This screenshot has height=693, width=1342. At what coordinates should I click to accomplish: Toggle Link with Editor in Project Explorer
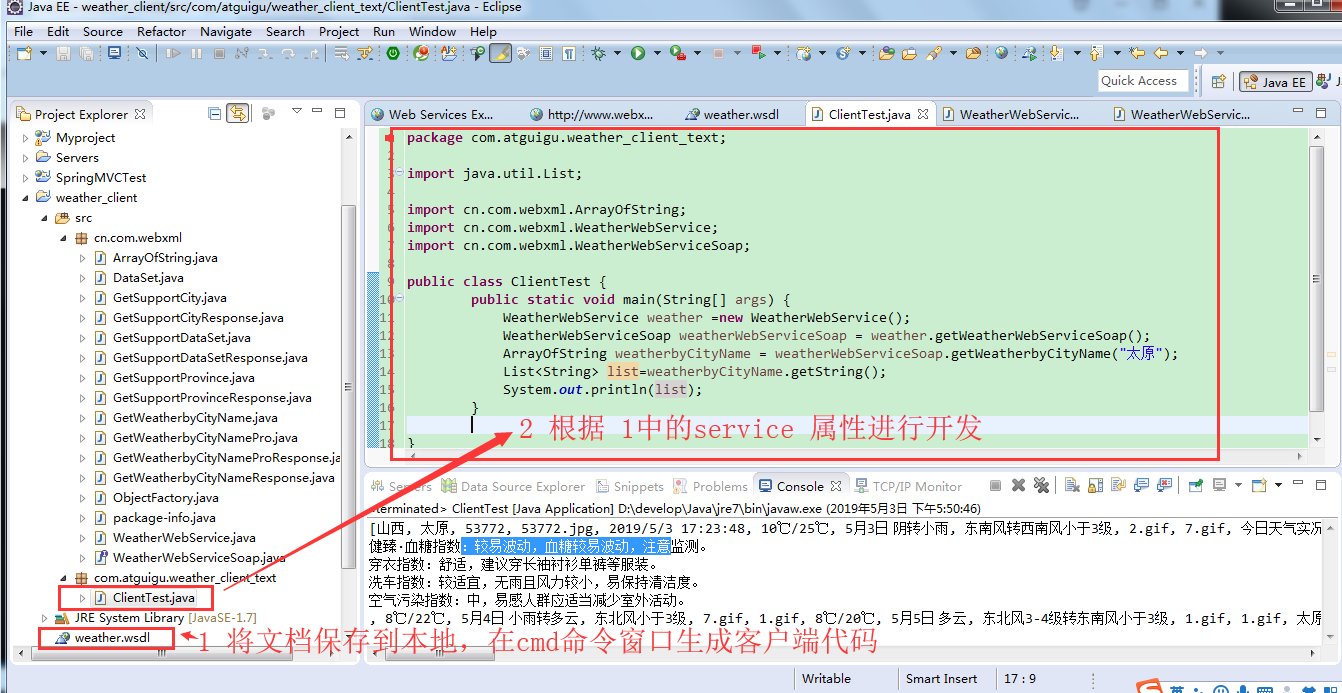(x=237, y=114)
